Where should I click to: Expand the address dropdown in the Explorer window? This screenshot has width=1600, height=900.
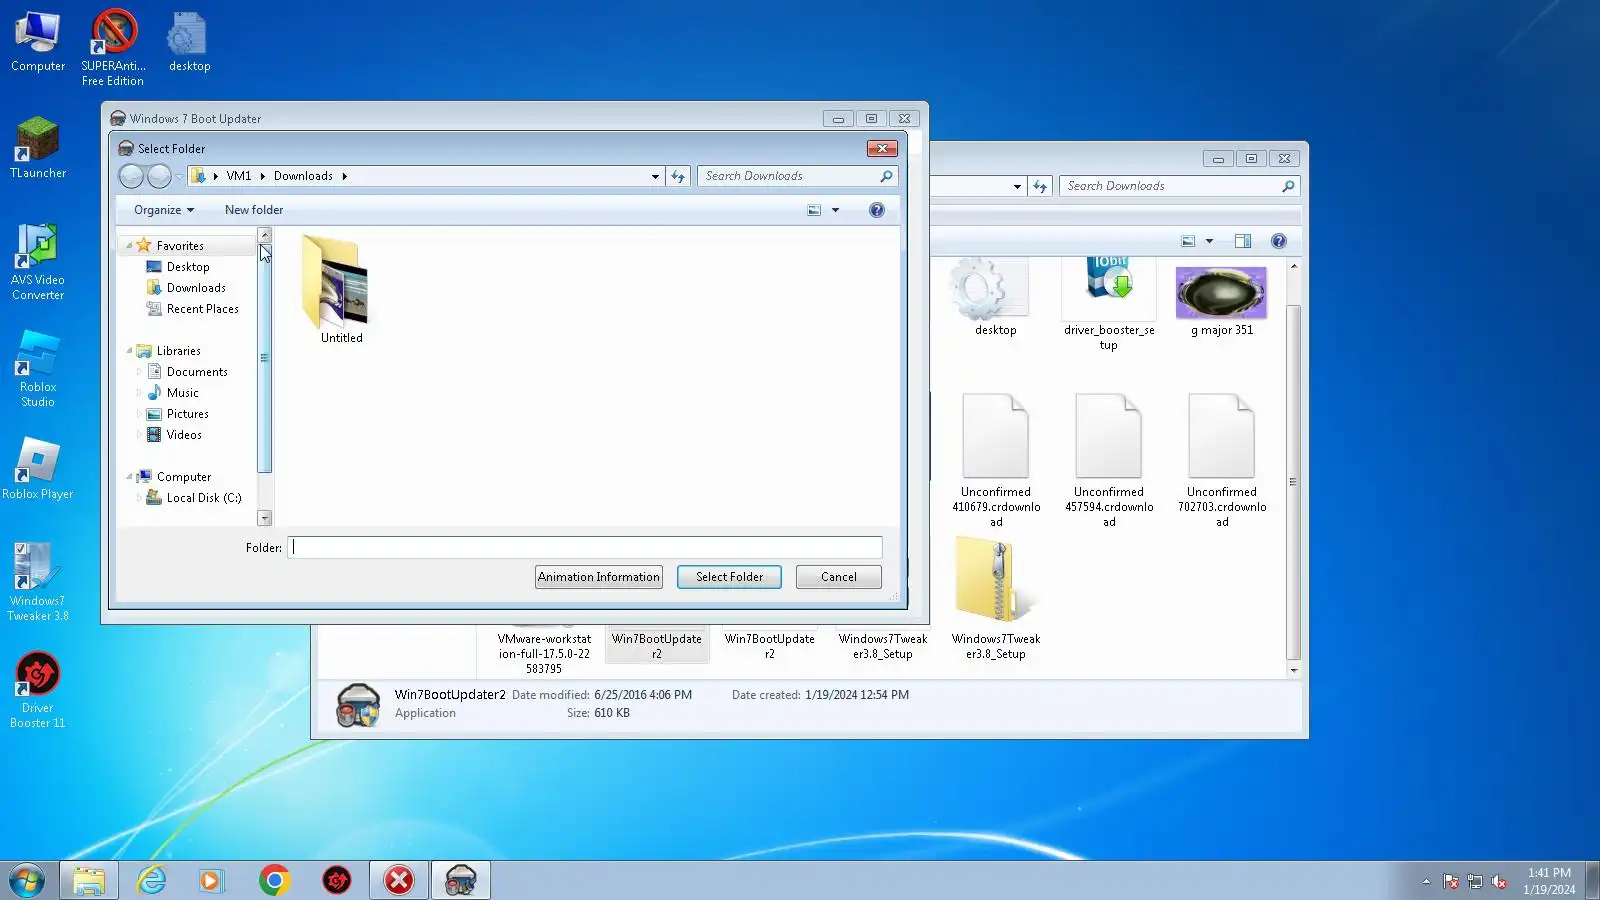click(1017, 186)
